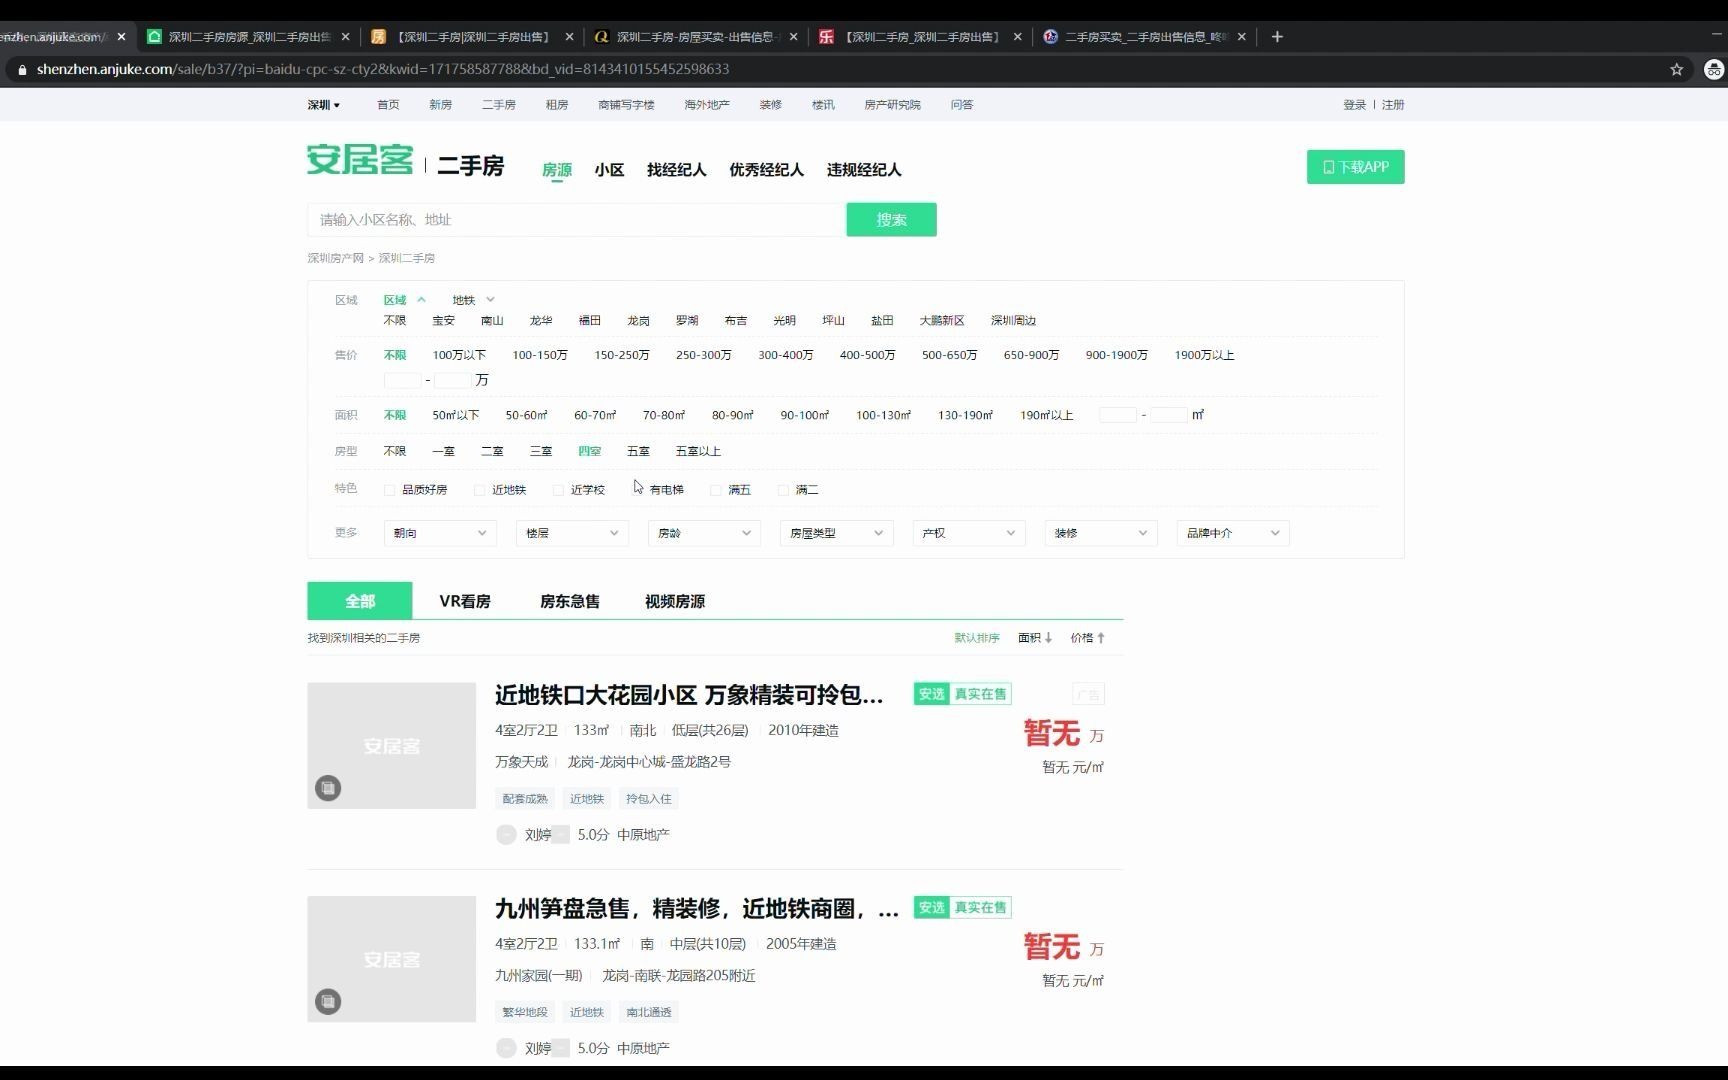
Task: Open the incognito profile icon
Action: point(1713,69)
